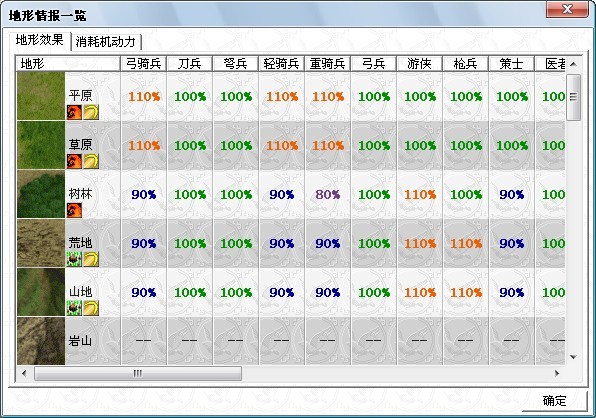The height and width of the screenshot is (418, 596).
Task: Click the vertical scrollbar up arrow
Action: coord(574,63)
